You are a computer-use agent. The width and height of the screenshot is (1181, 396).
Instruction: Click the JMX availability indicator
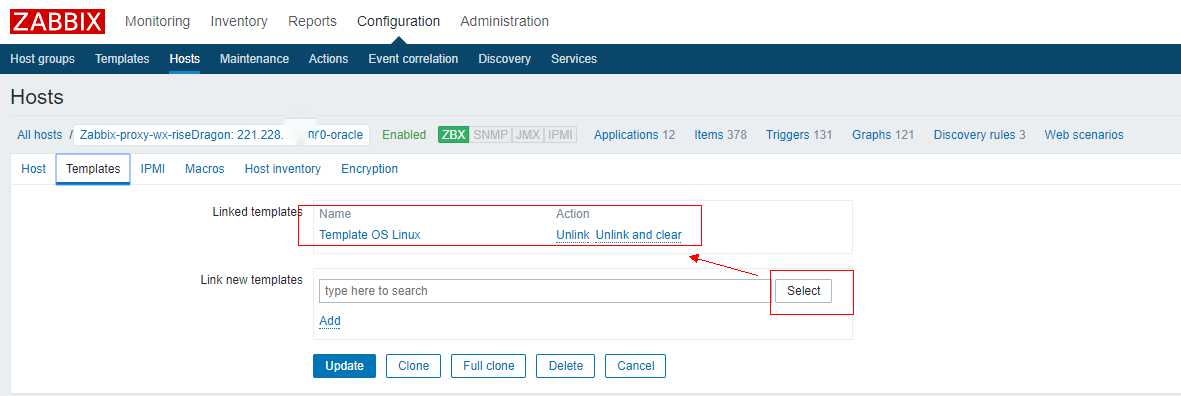(528, 135)
